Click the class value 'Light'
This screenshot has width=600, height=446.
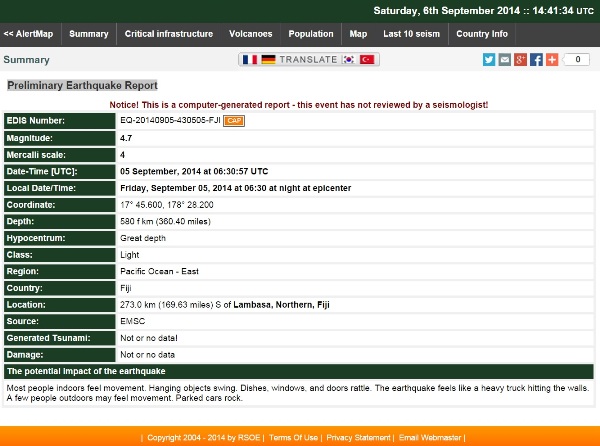[129, 255]
